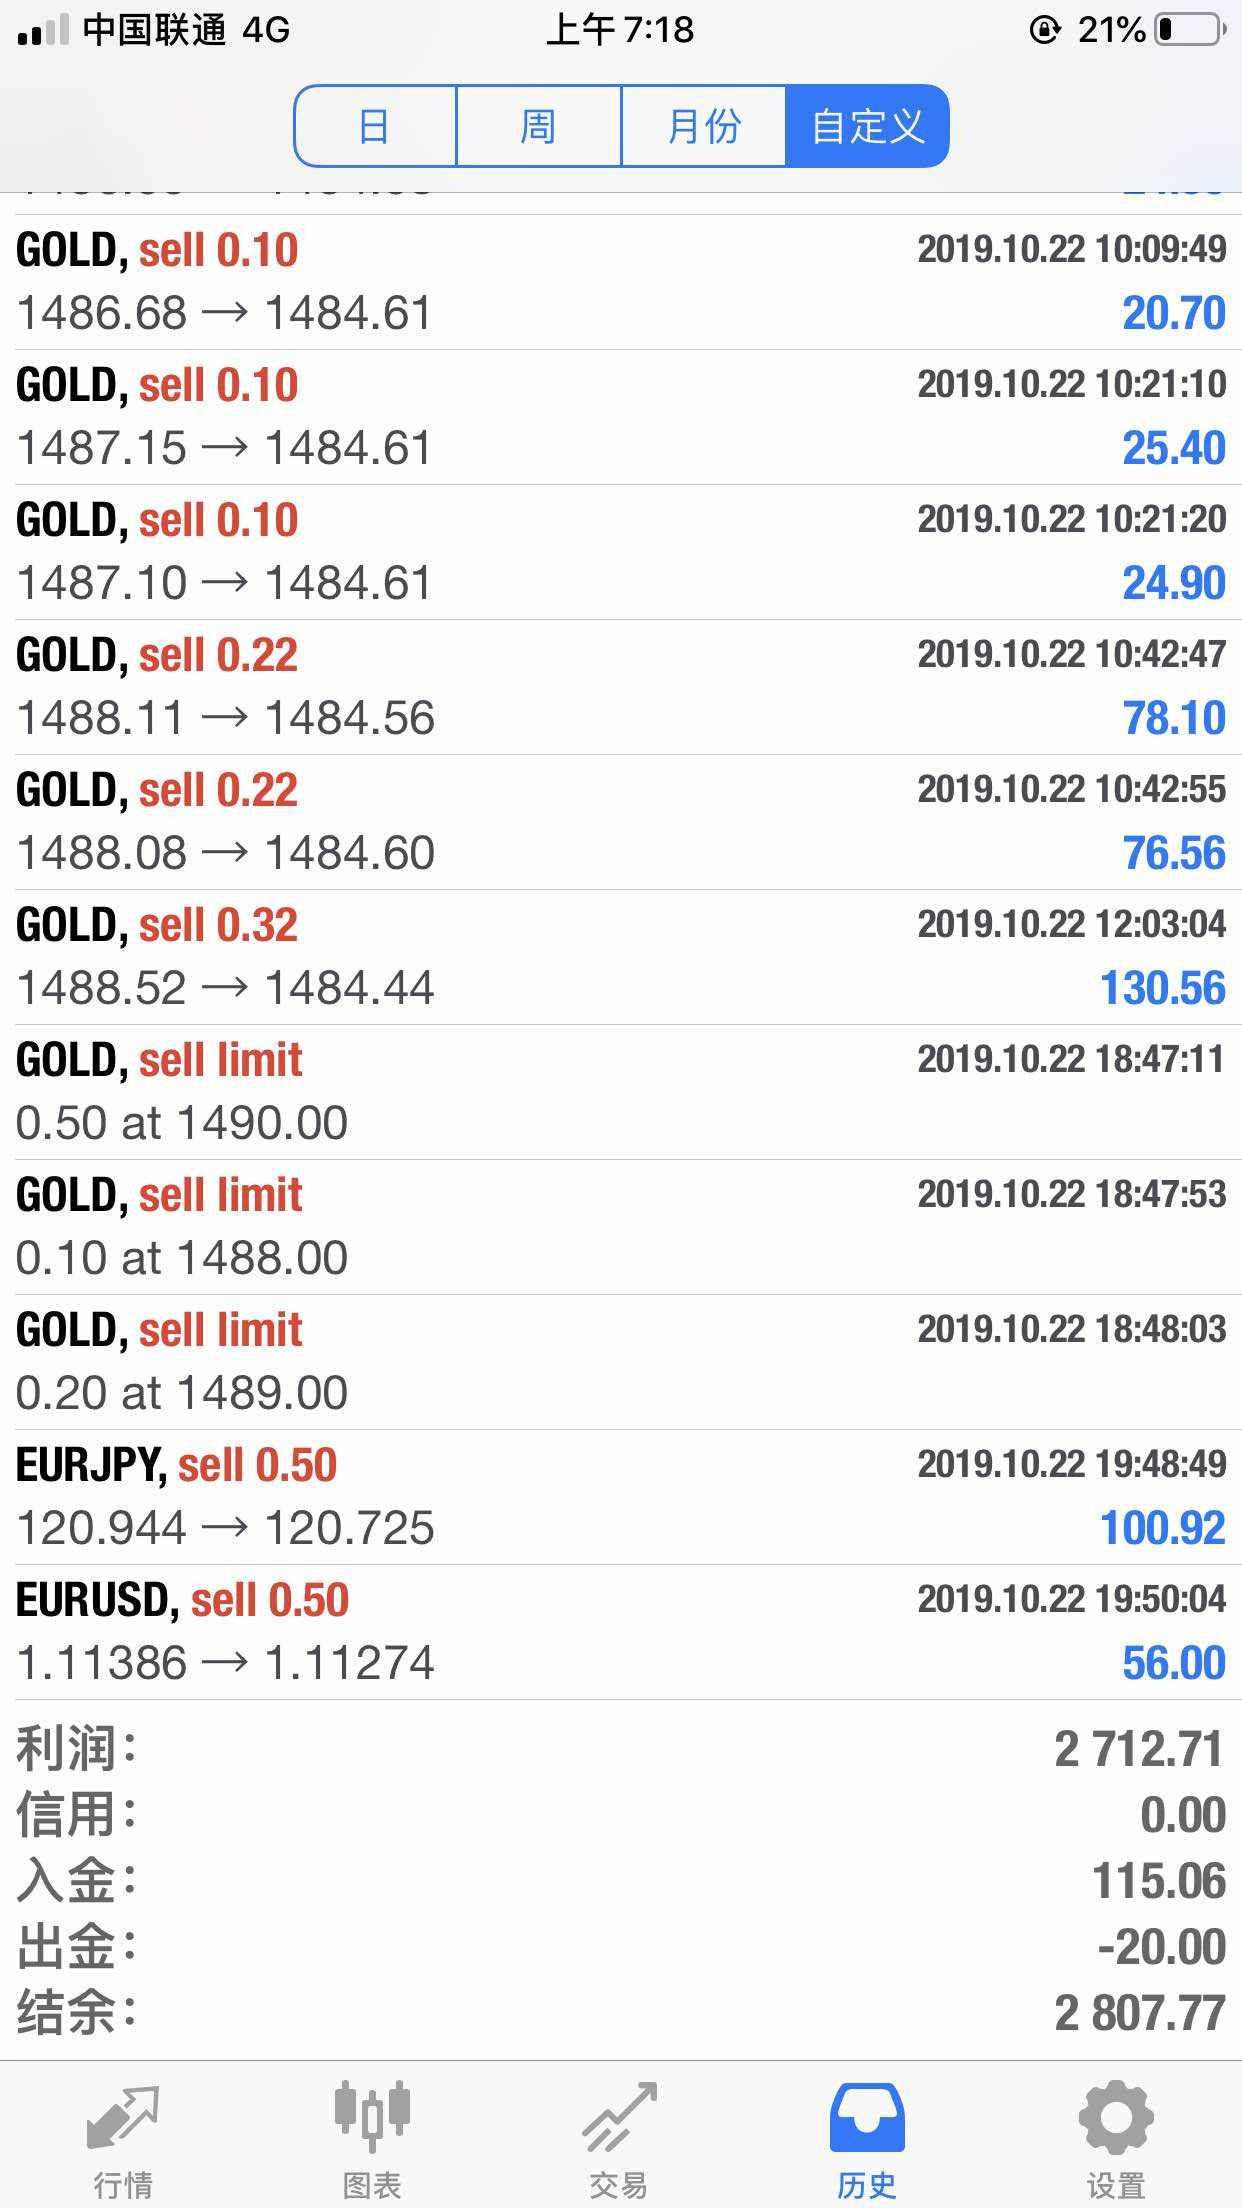Image resolution: width=1242 pixels, height=2208 pixels.
Task: Open the Trade (交易) tab icon
Action: (619, 2118)
